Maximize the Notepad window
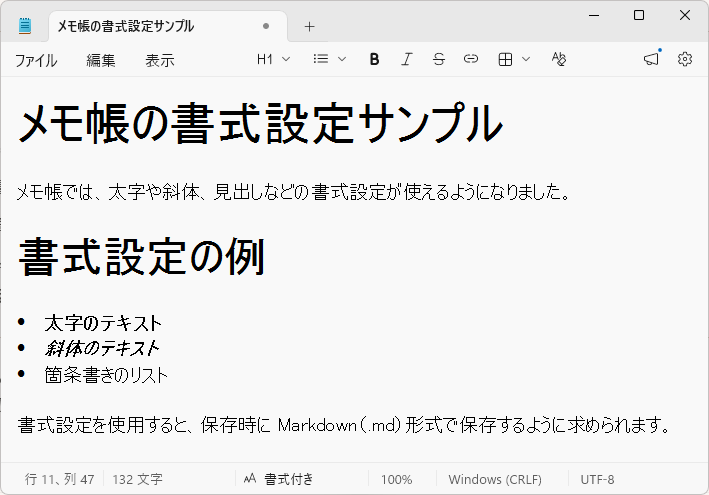 pyautogui.click(x=639, y=15)
